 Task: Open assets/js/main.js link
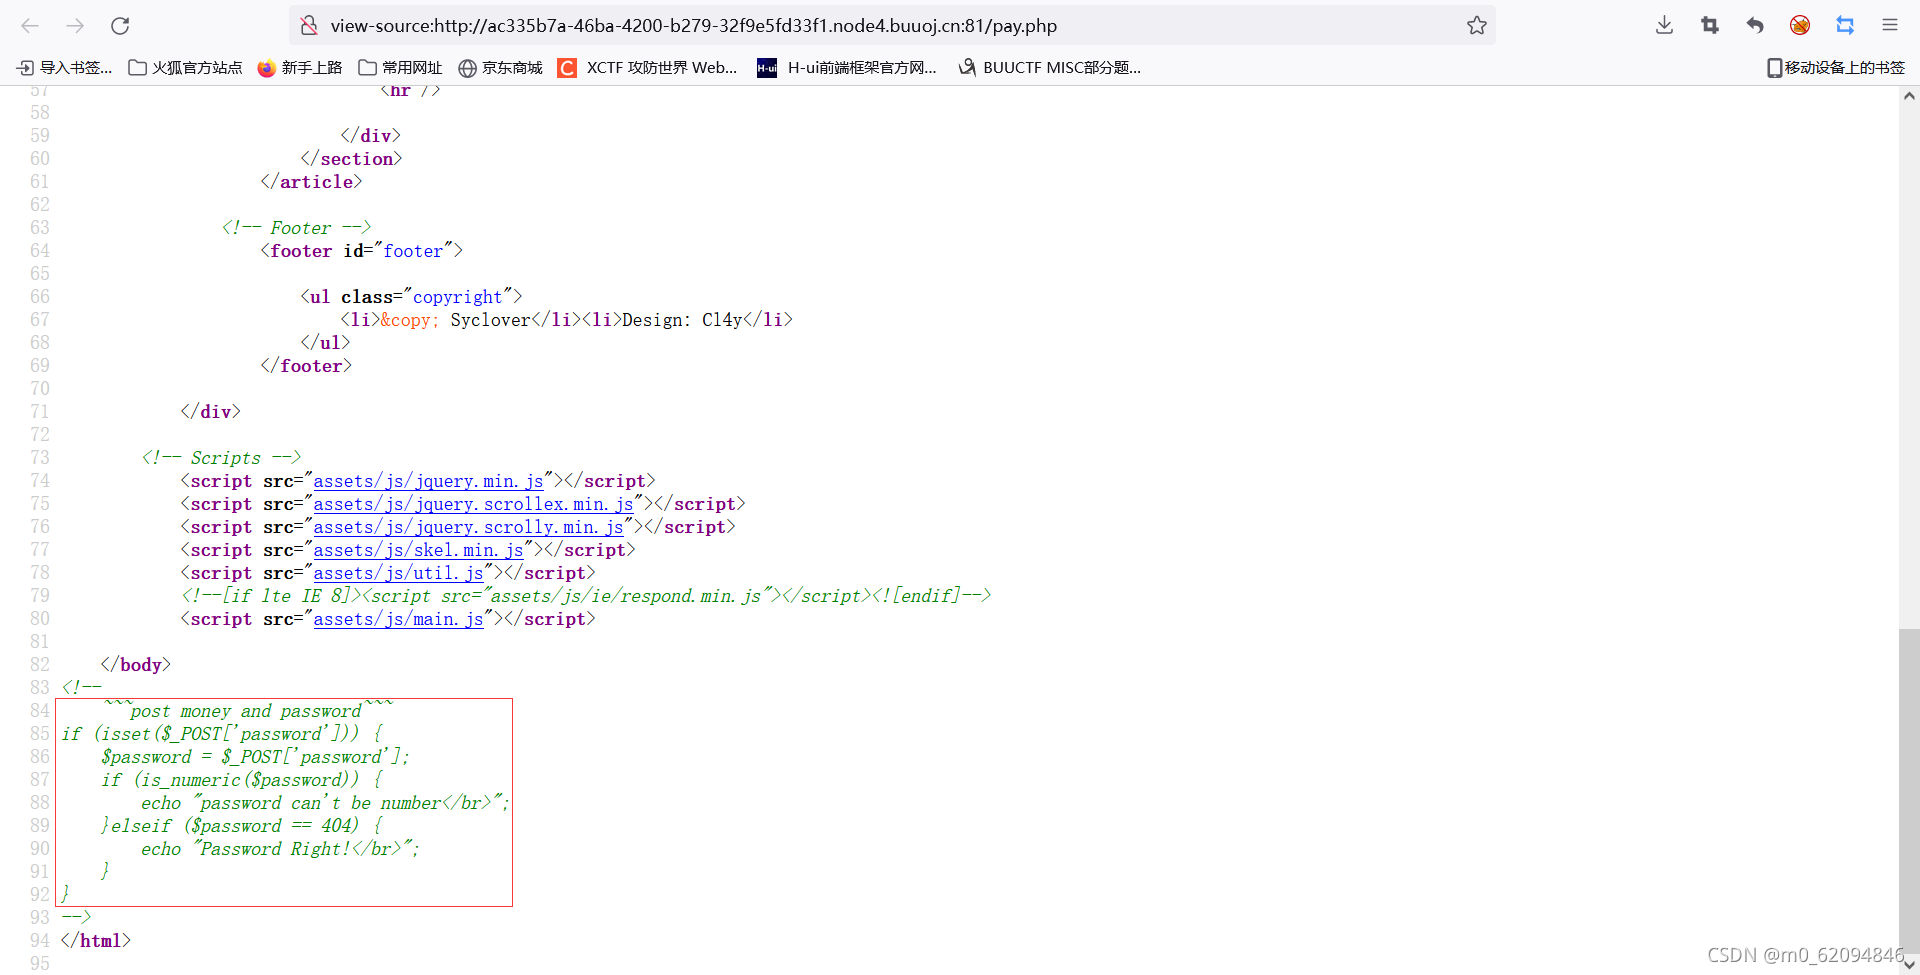click(398, 619)
